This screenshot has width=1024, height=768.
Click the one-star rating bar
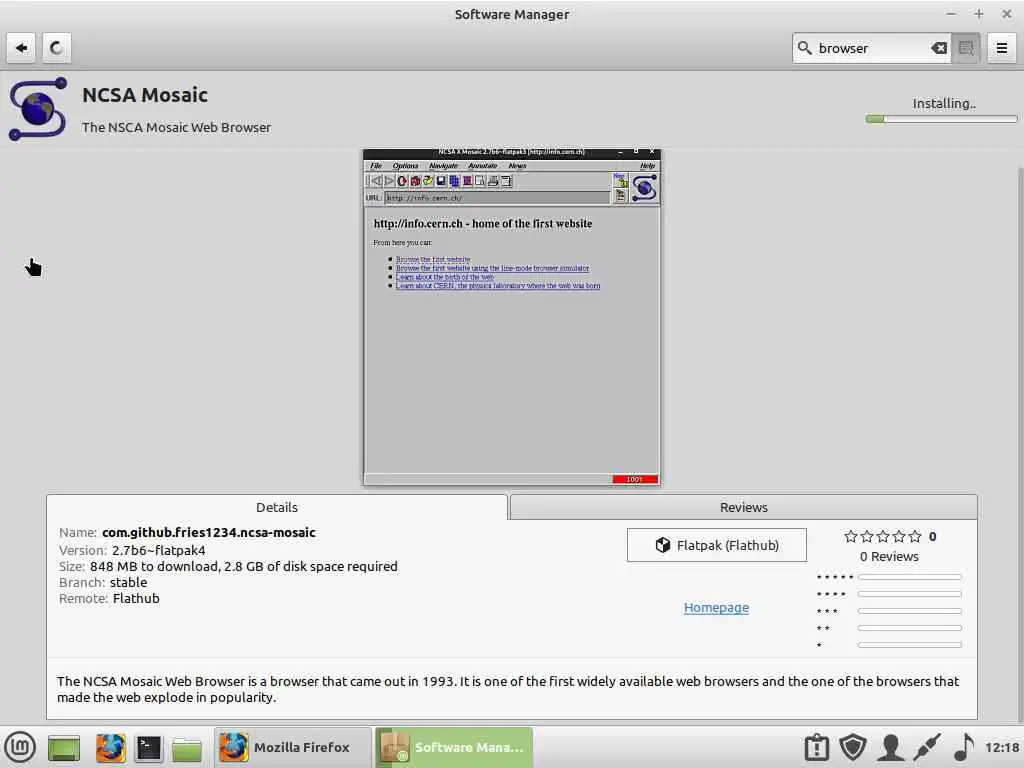[x=910, y=645]
